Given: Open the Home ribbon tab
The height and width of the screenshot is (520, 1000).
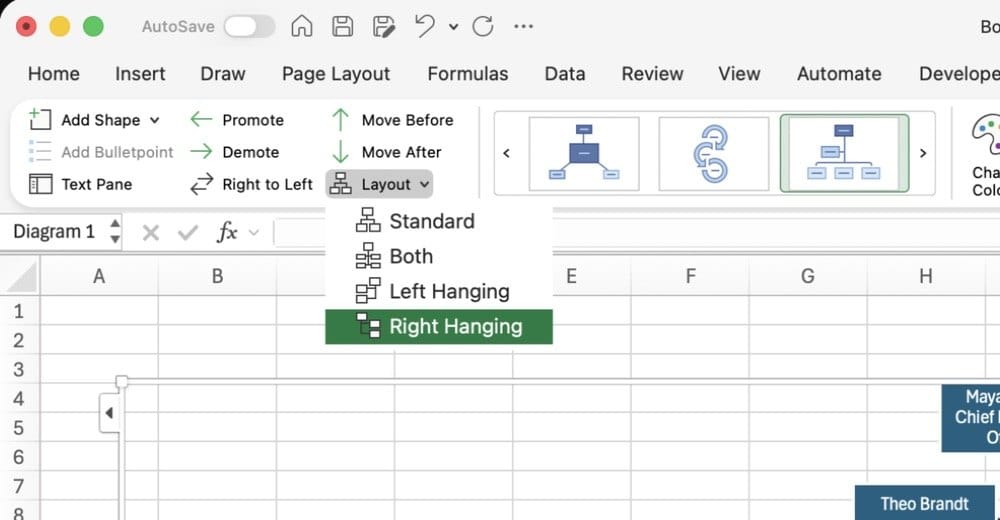Looking at the screenshot, I should click(x=54, y=73).
